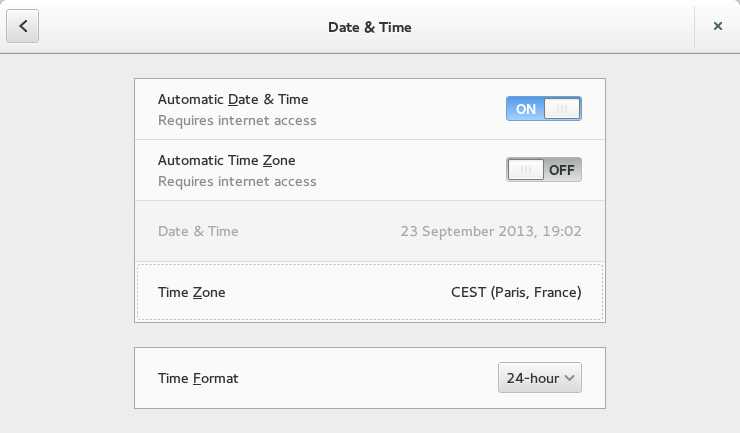This screenshot has width=740, height=433.
Task: Click the 23 September 2013, 19:02 value
Action: 491,231
